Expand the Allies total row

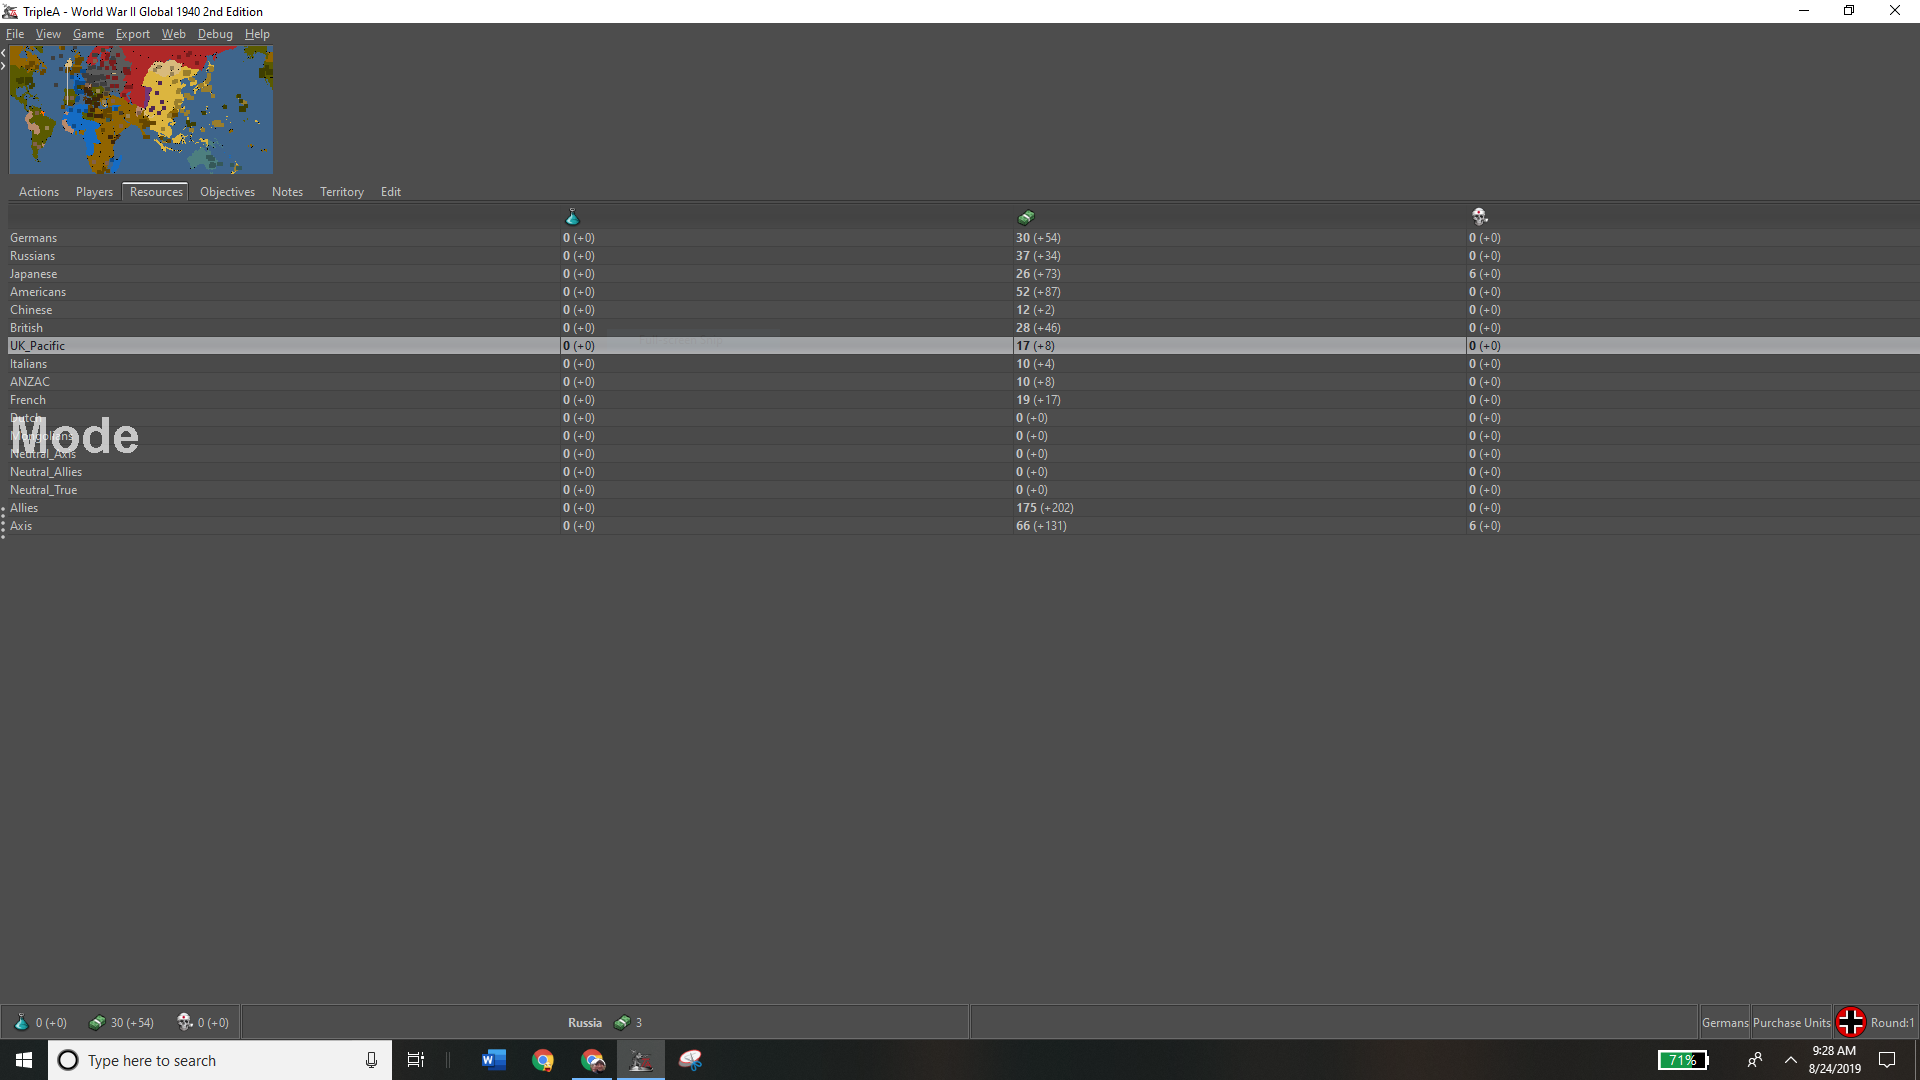(4, 508)
